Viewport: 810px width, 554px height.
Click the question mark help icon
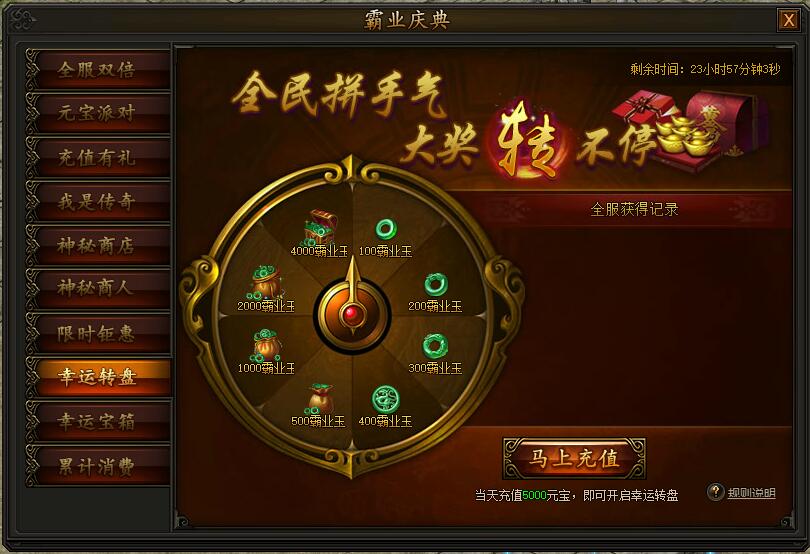pyautogui.click(x=715, y=491)
